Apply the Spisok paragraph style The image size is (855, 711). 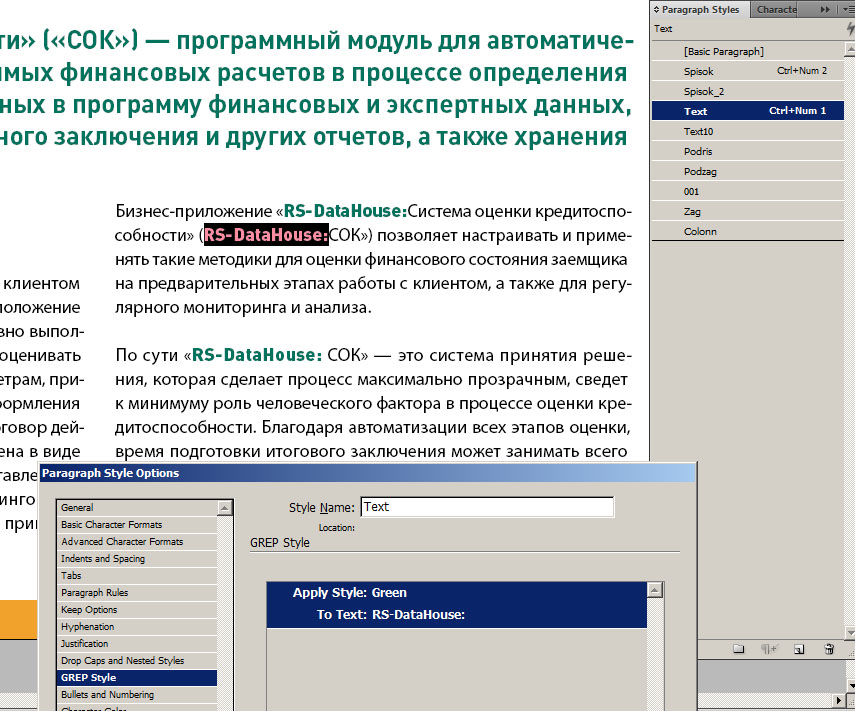pyautogui.click(x=748, y=71)
